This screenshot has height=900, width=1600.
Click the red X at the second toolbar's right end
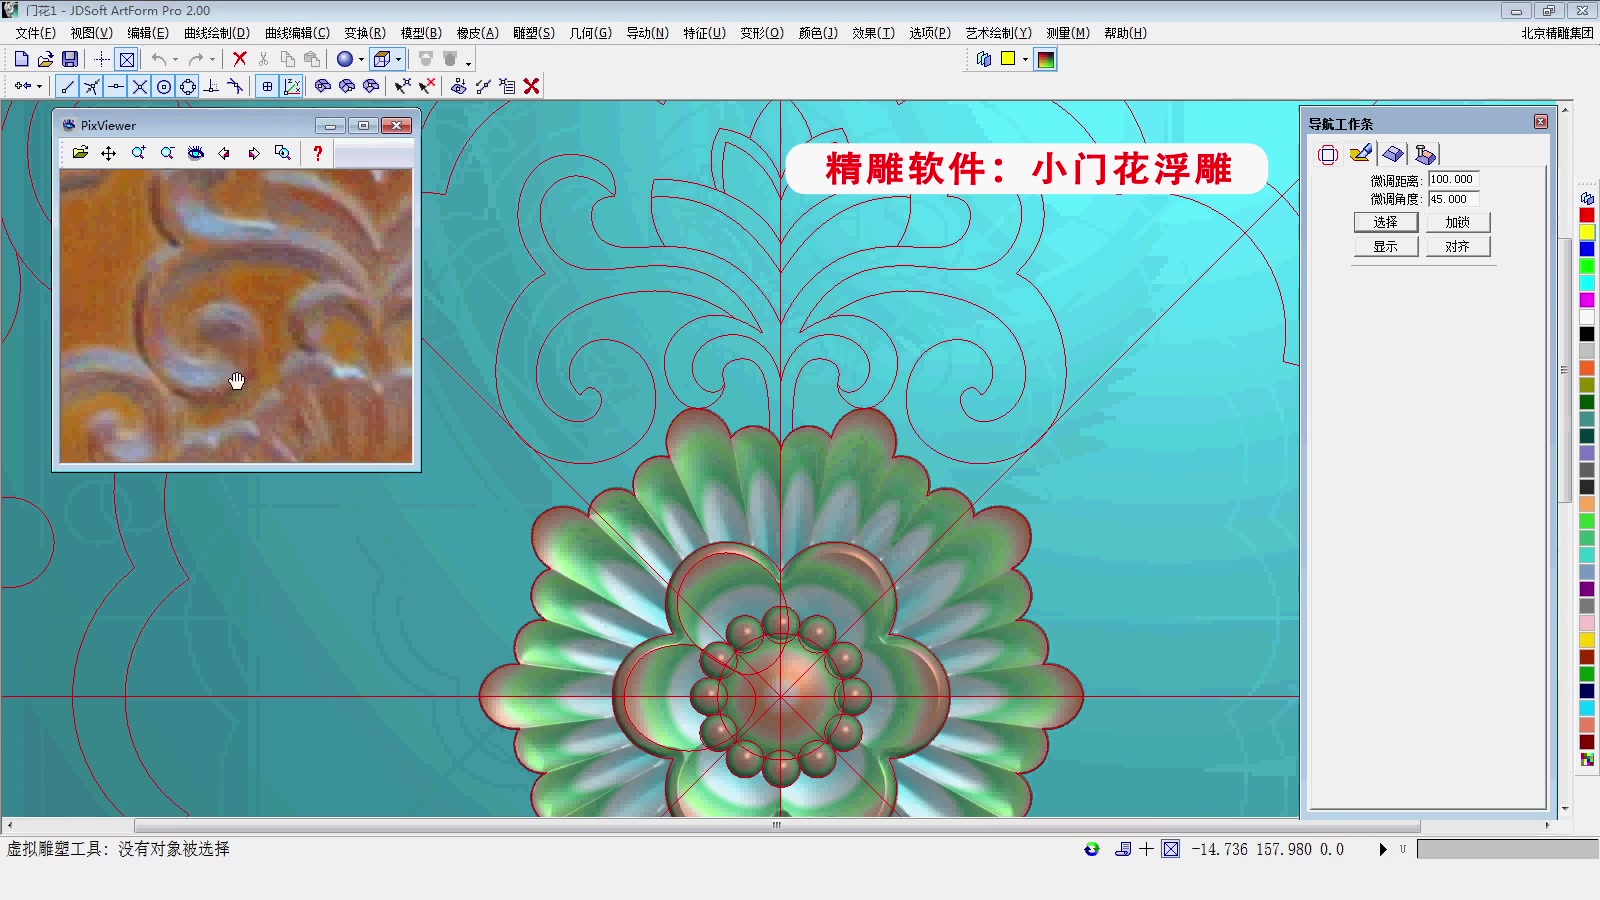[x=532, y=86]
